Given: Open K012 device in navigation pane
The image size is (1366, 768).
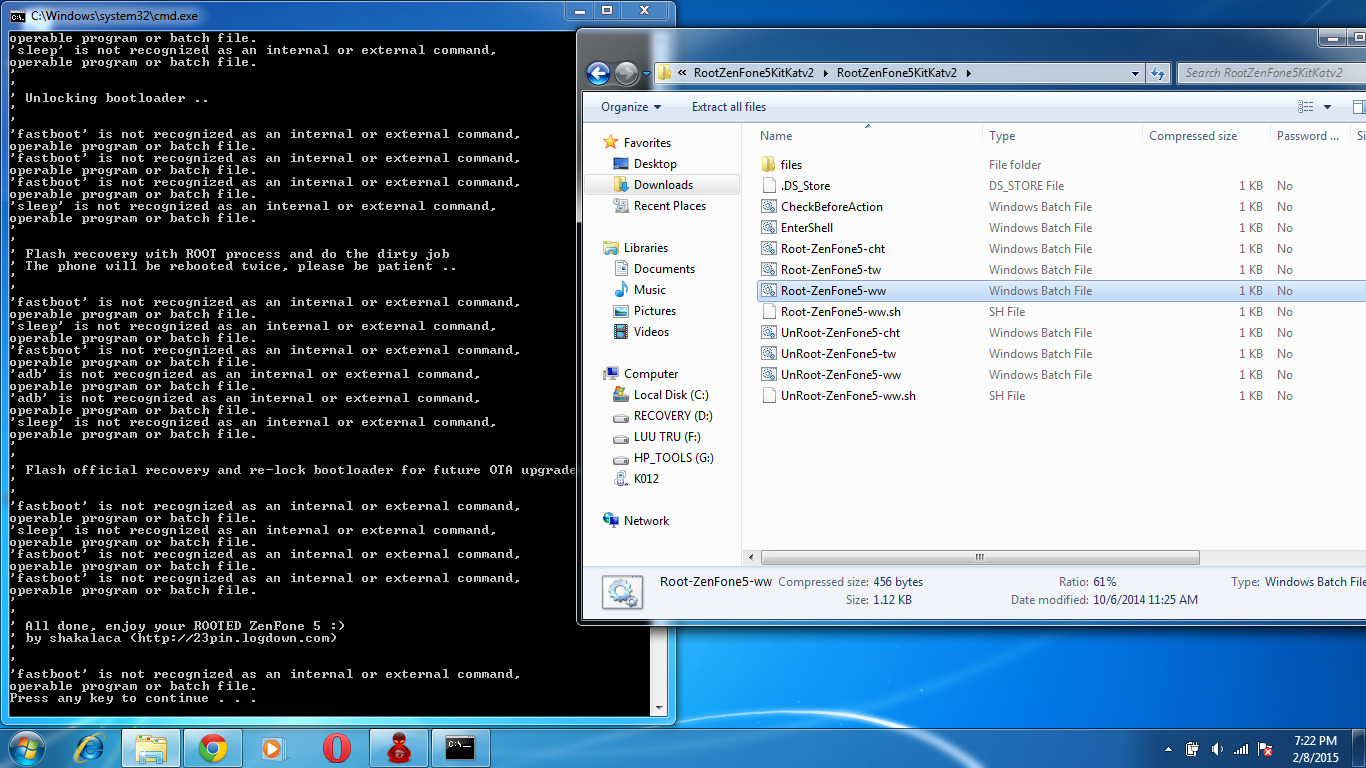Looking at the screenshot, I should click(646, 479).
